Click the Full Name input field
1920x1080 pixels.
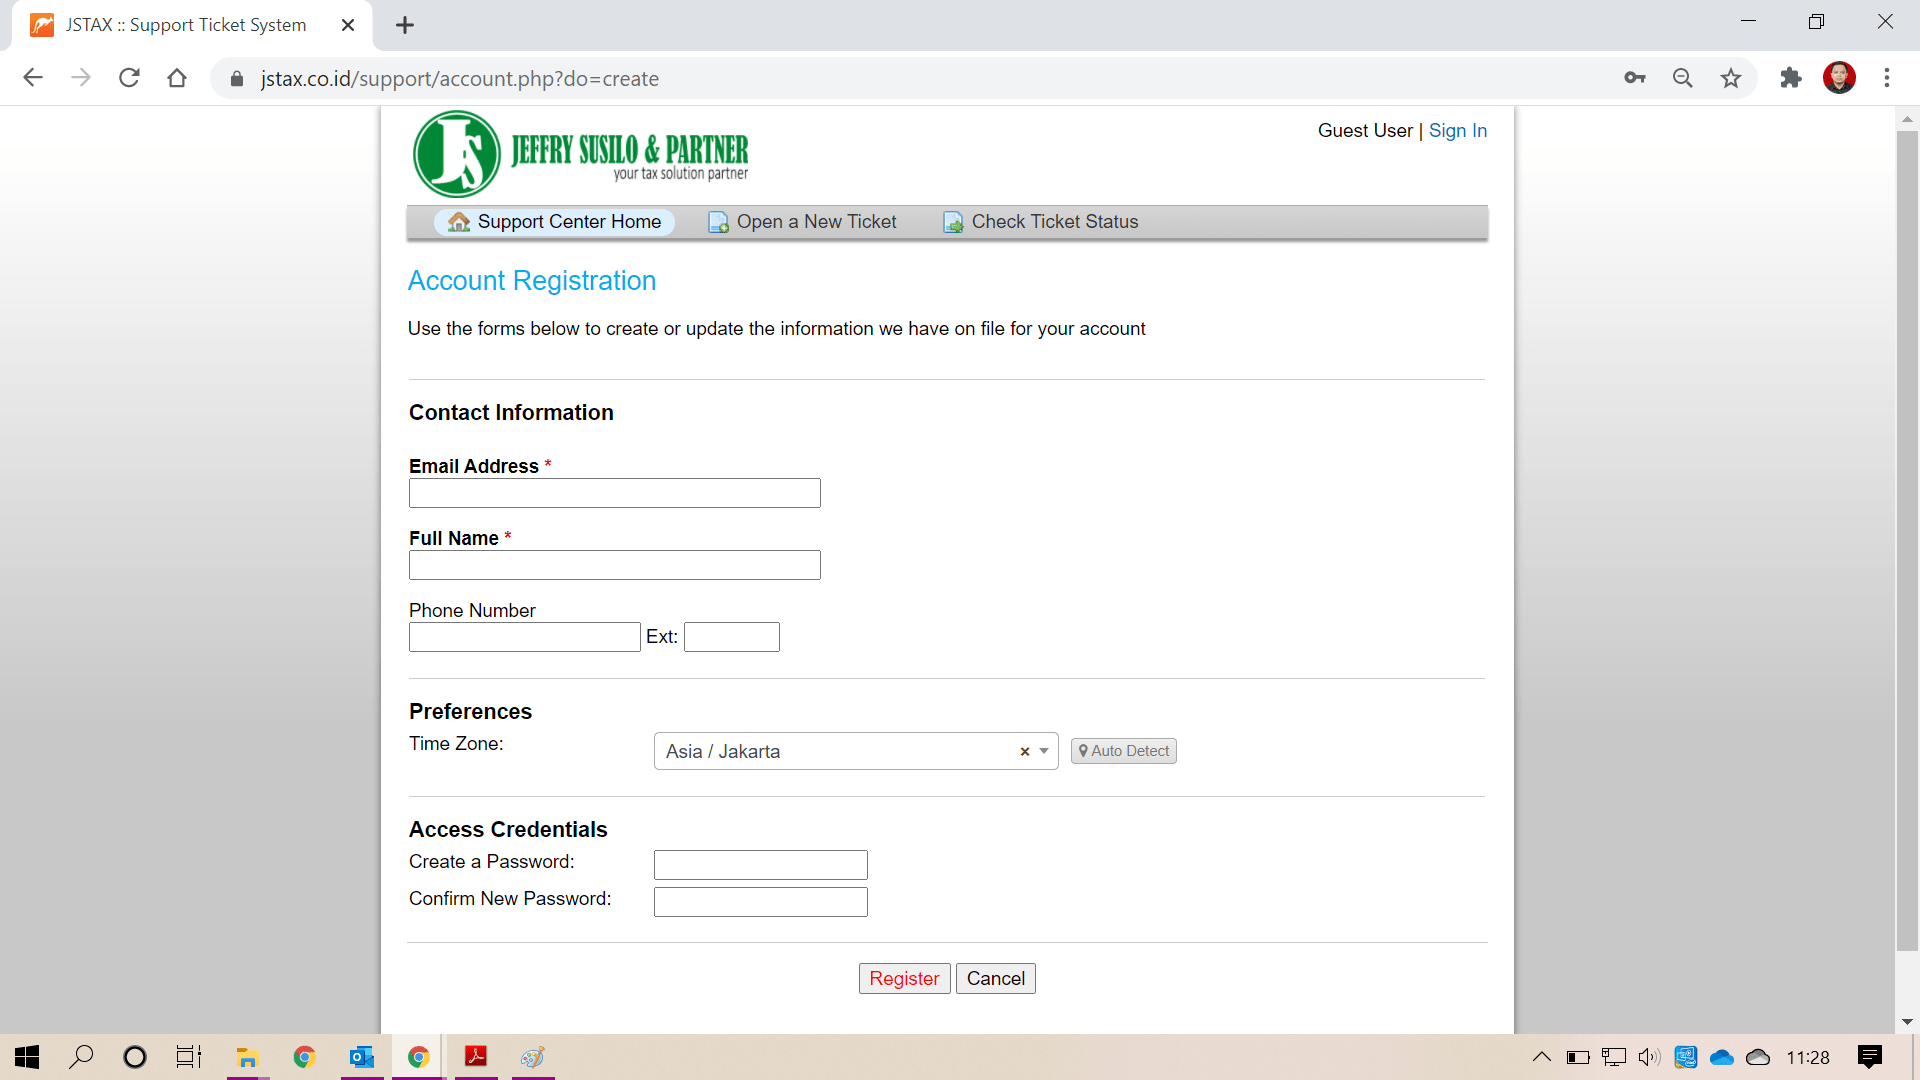(615, 564)
